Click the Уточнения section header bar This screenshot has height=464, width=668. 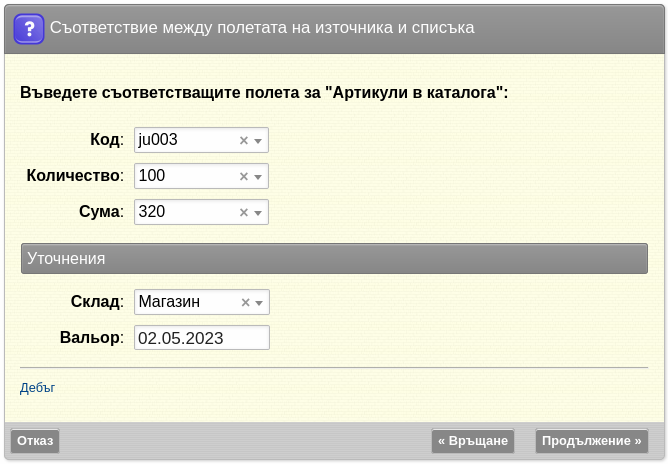334,259
